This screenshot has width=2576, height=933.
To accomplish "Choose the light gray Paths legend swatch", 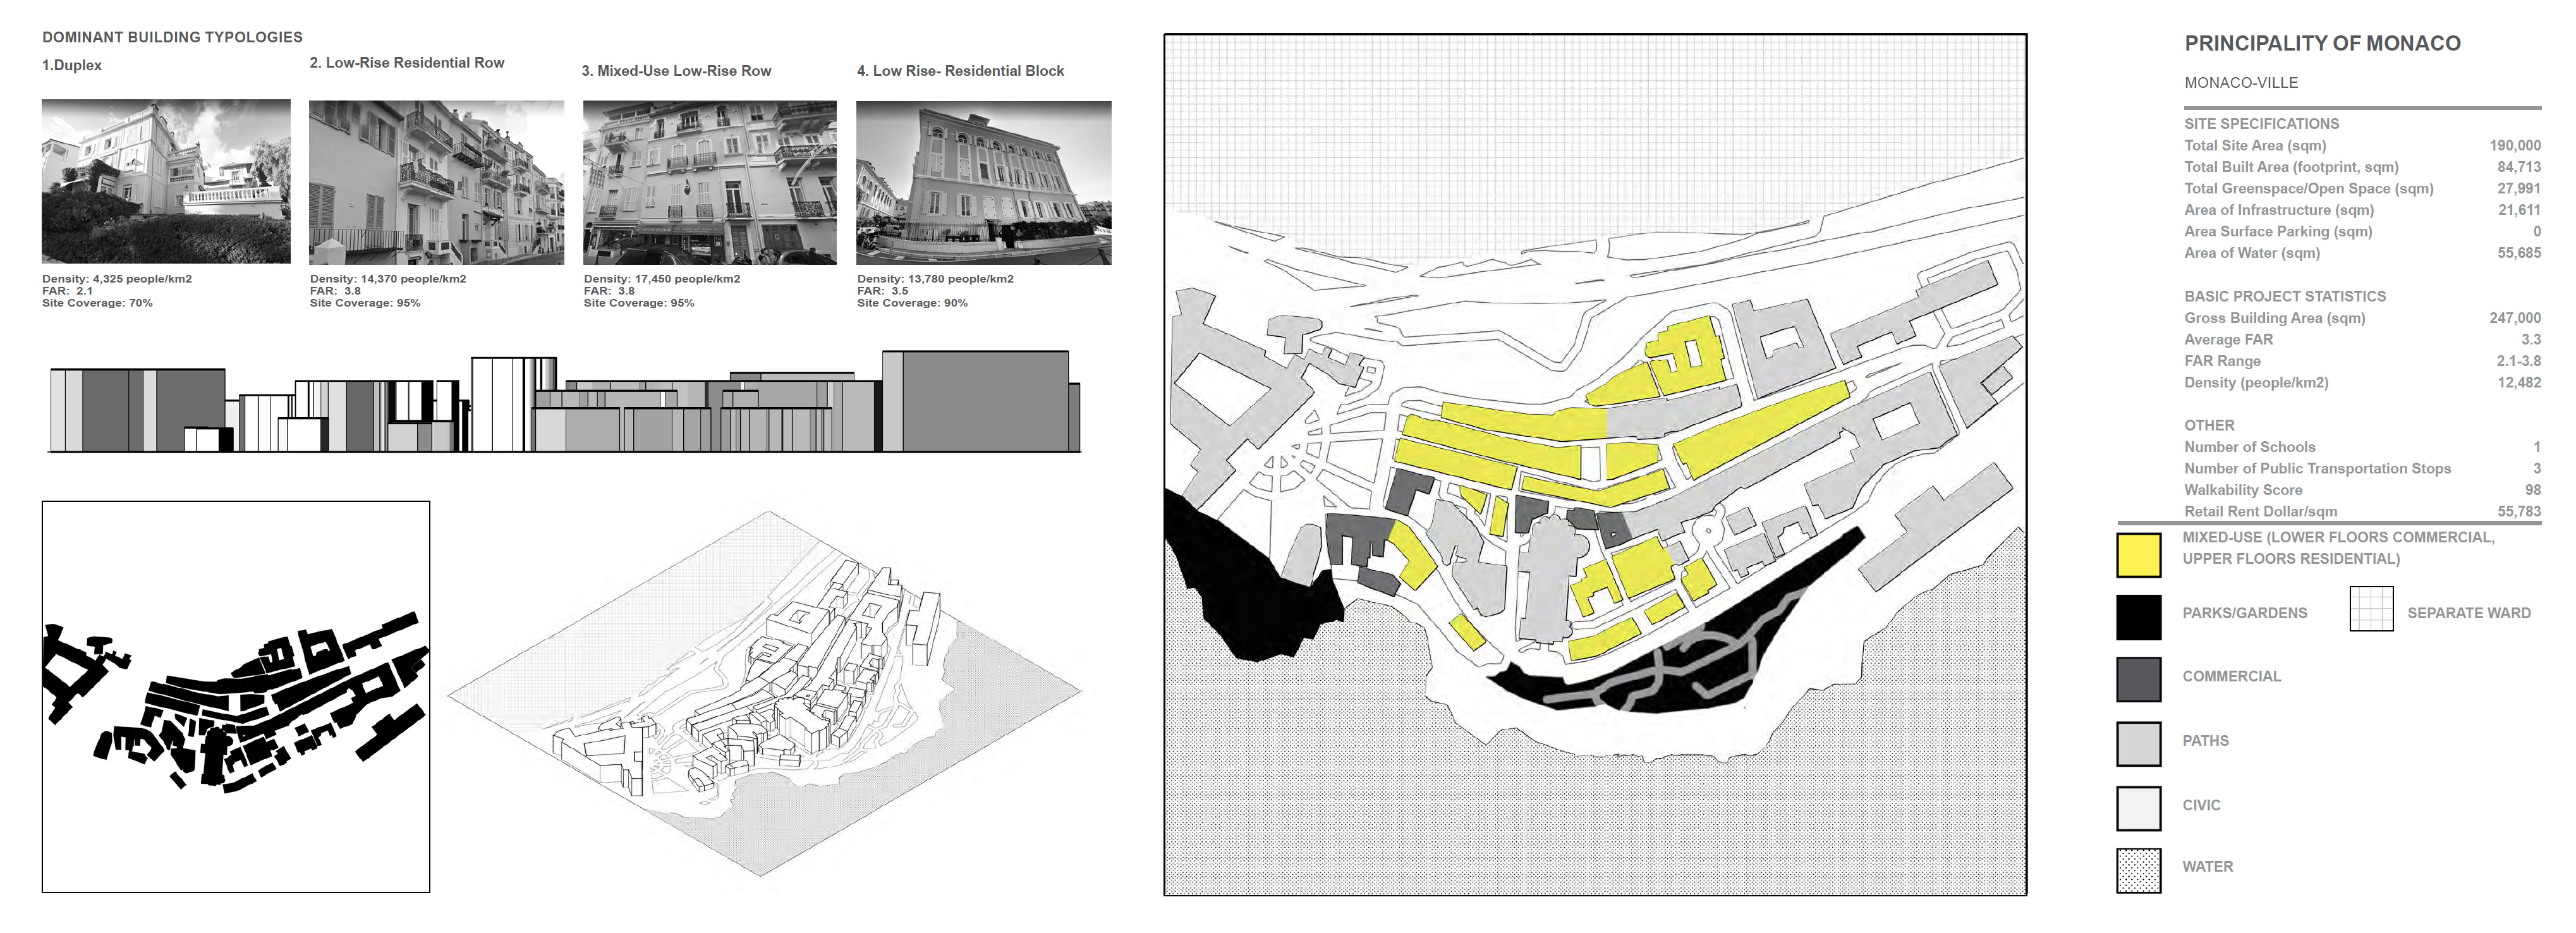I will point(2138,744).
